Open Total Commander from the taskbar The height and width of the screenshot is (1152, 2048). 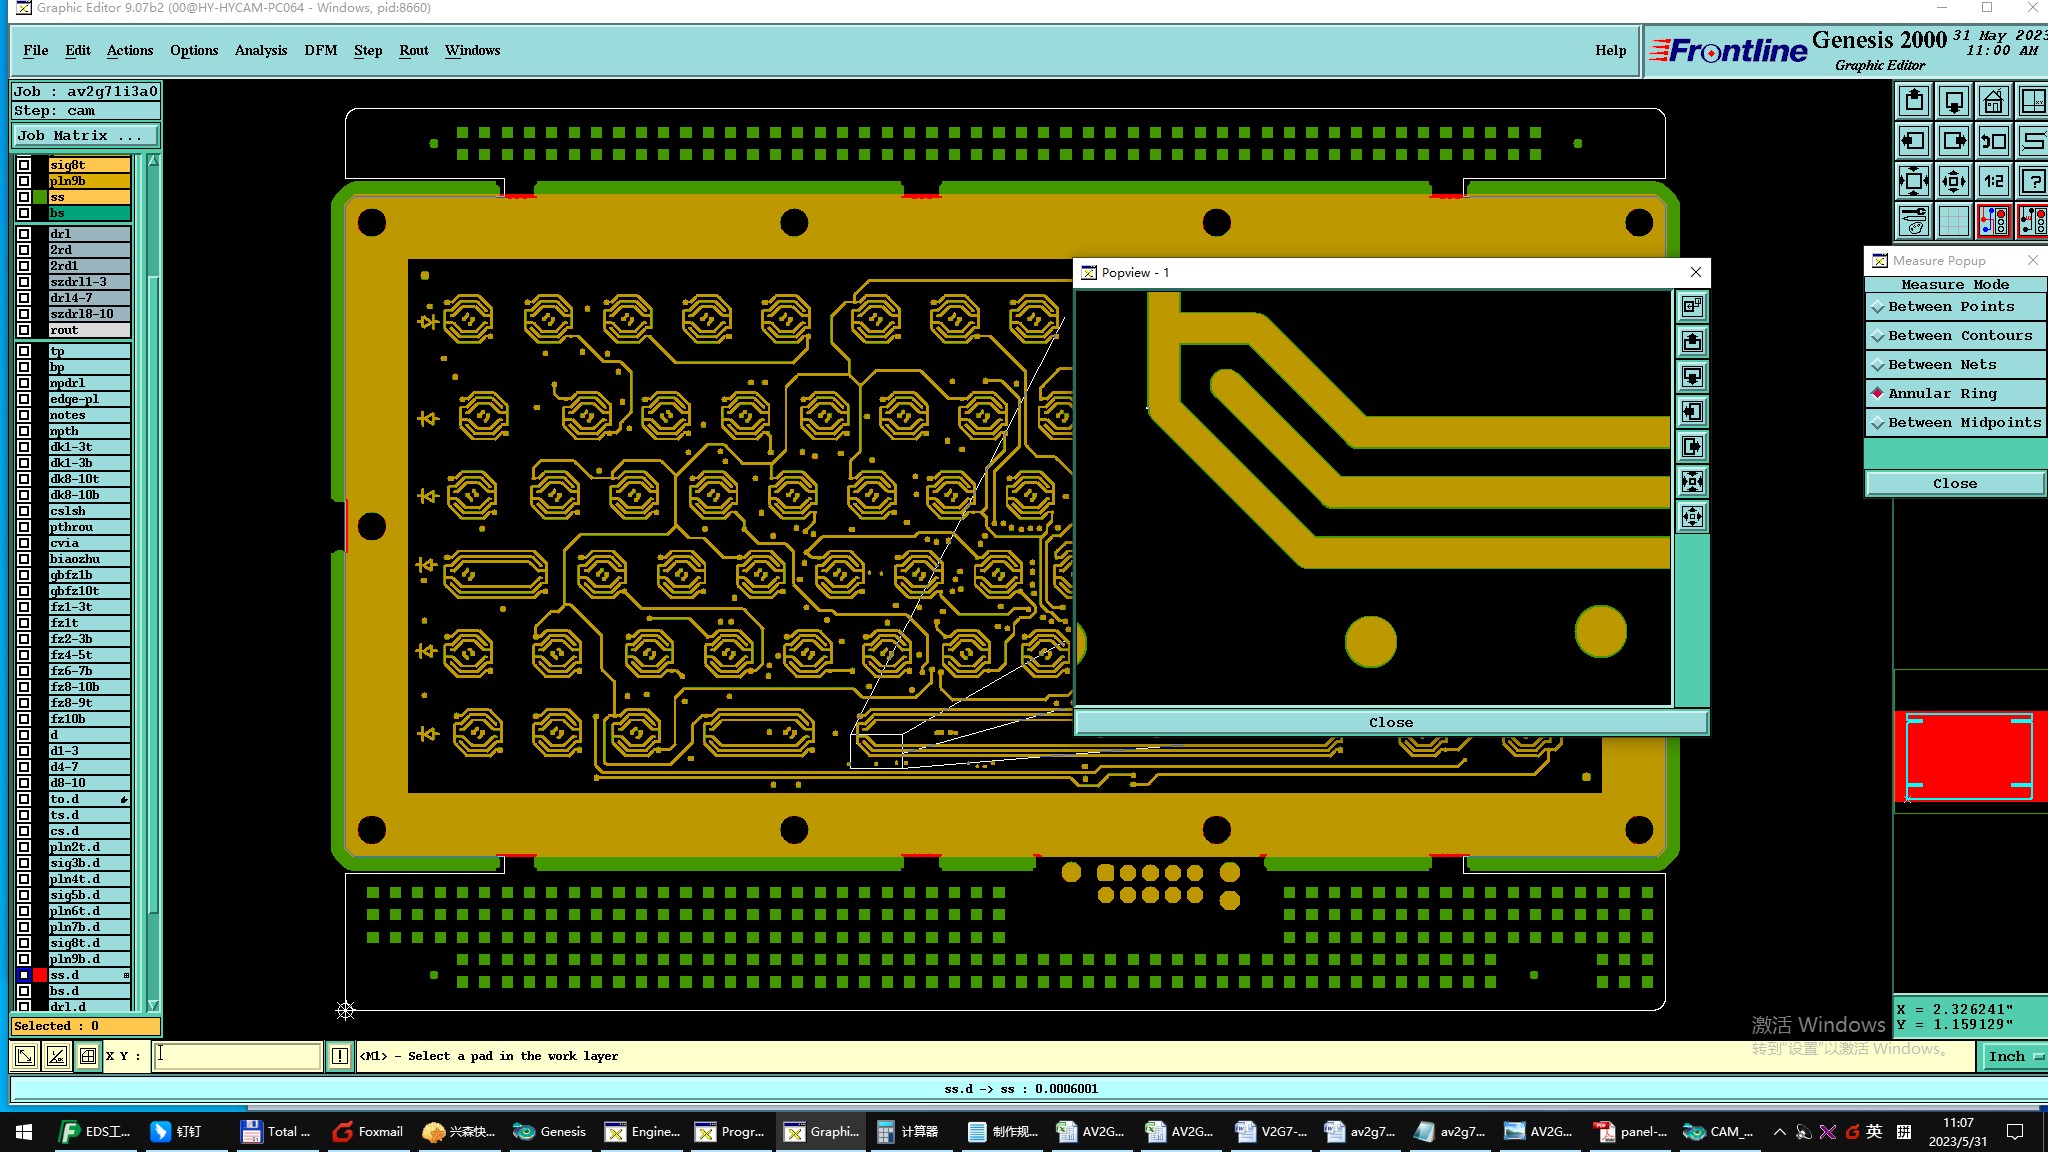click(x=277, y=1131)
